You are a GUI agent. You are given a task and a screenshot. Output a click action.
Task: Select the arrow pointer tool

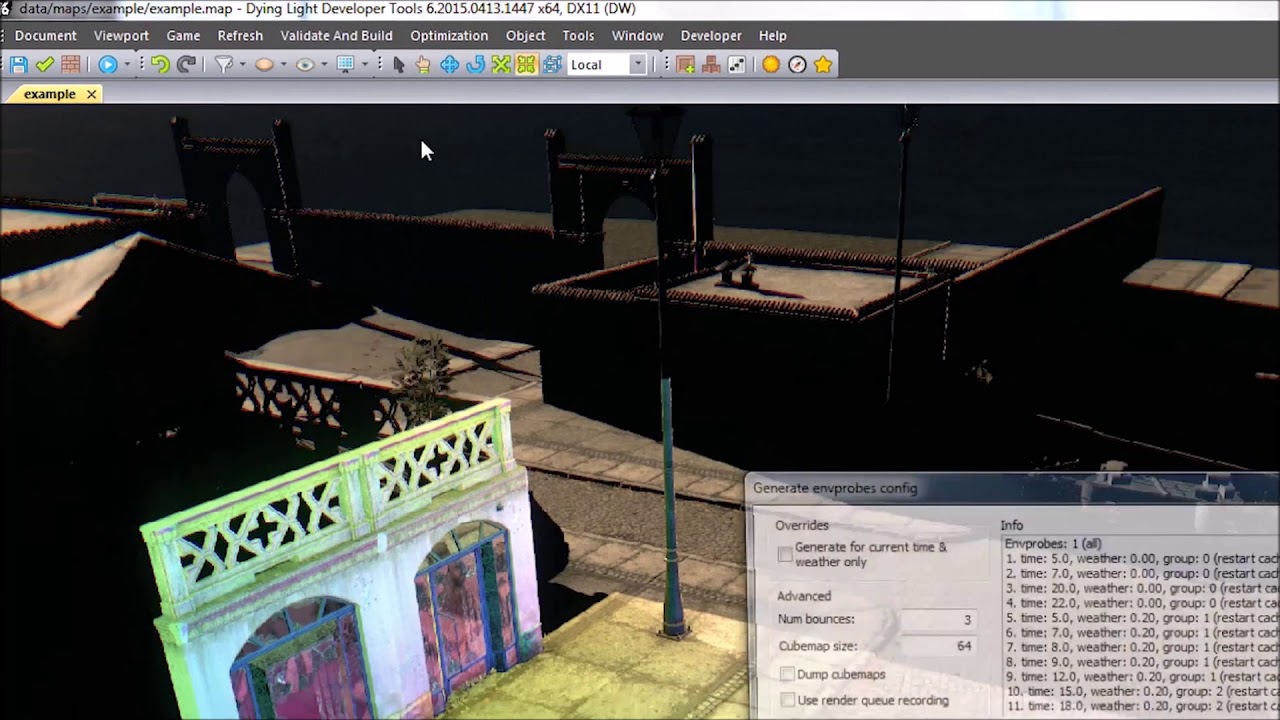tap(398, 65)
